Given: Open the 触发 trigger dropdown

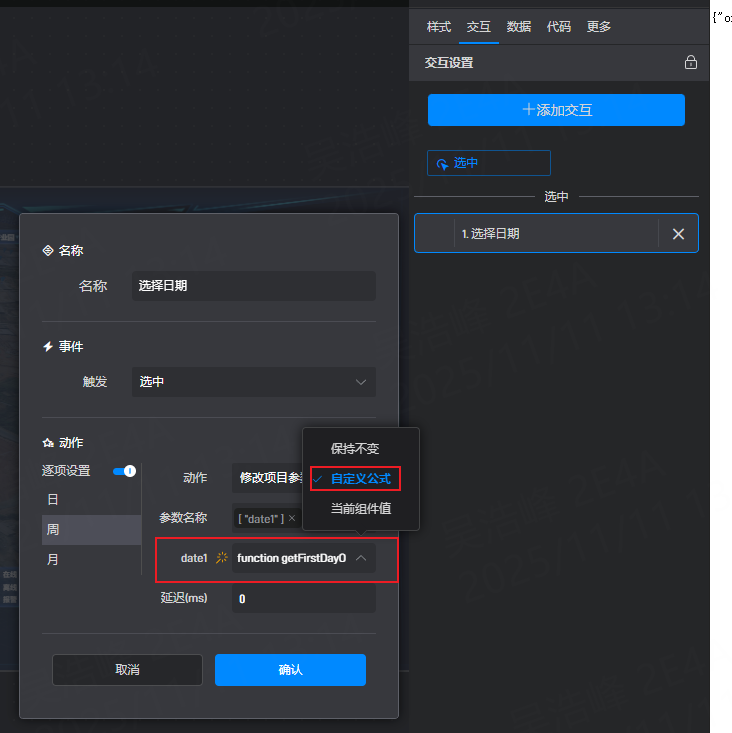Looking at the screenshot, I should pos(253,382).
